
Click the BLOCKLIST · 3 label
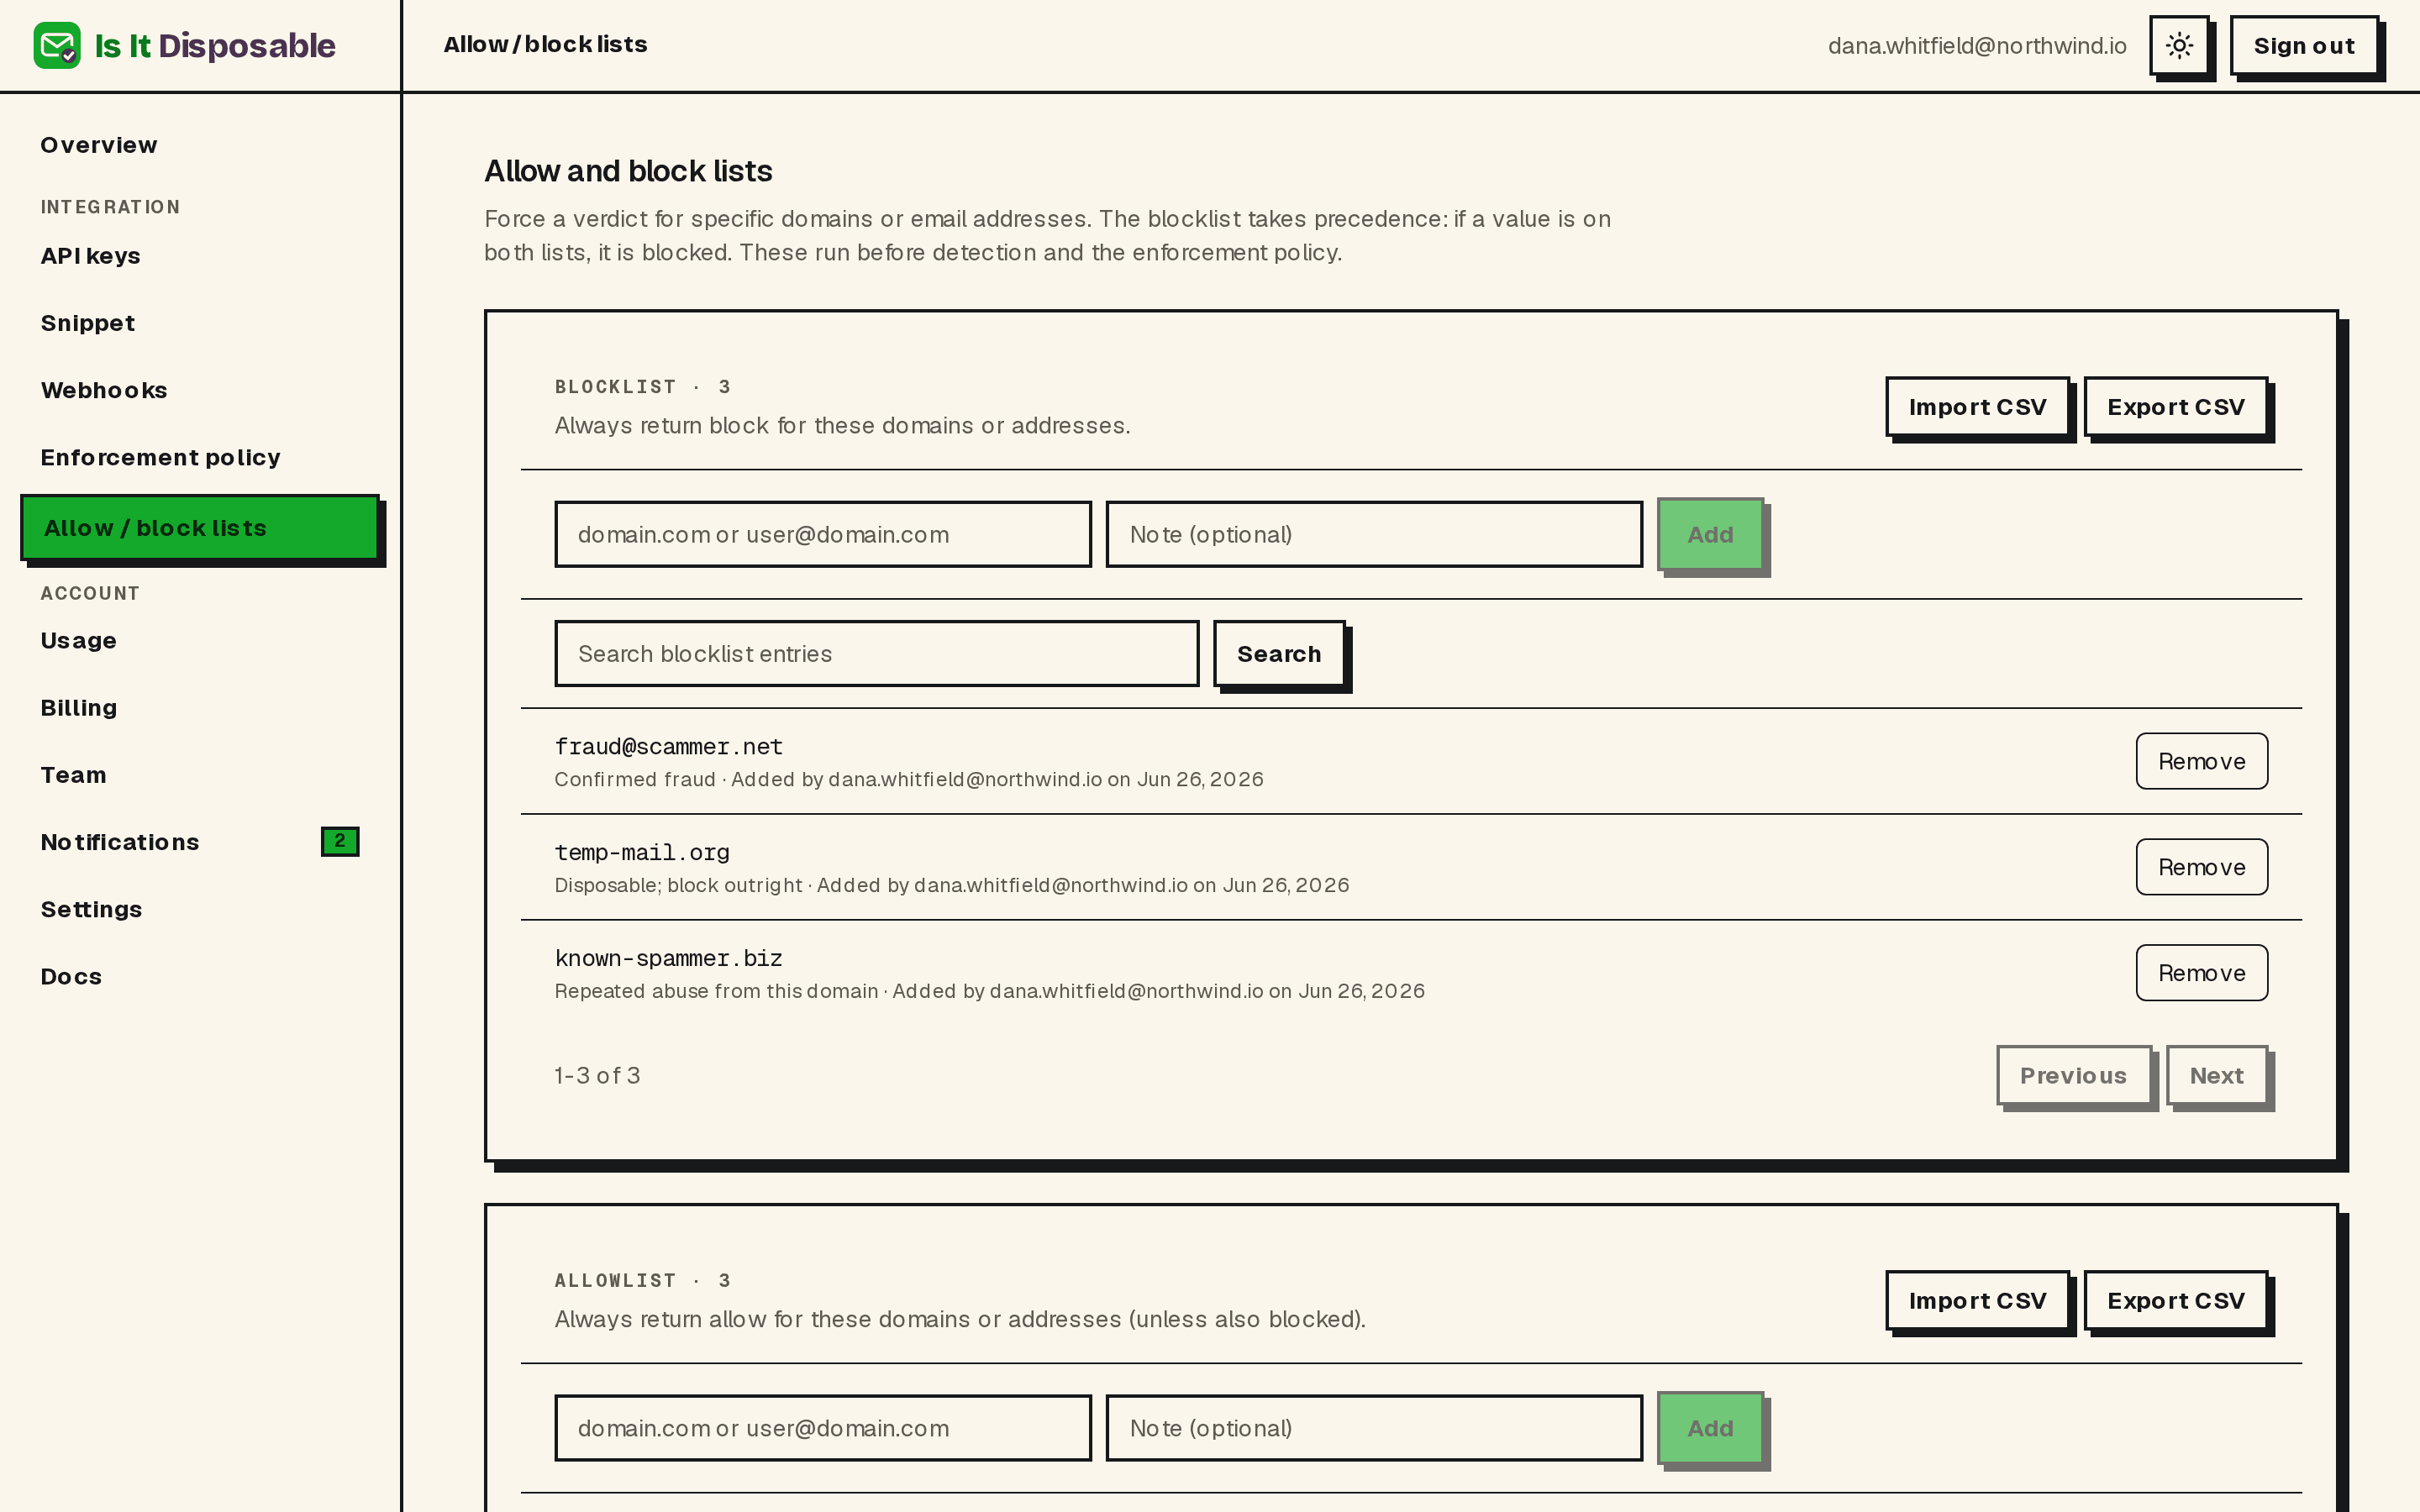(x=643, y=387)
